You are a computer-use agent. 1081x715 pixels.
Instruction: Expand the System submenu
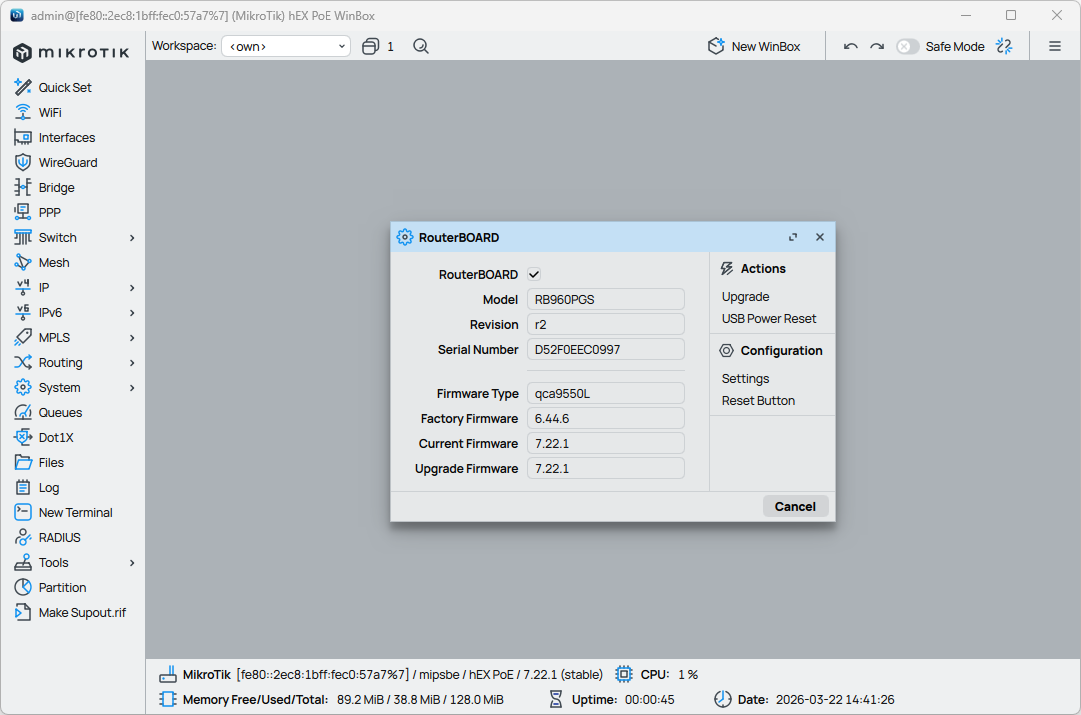coord(132,387)
